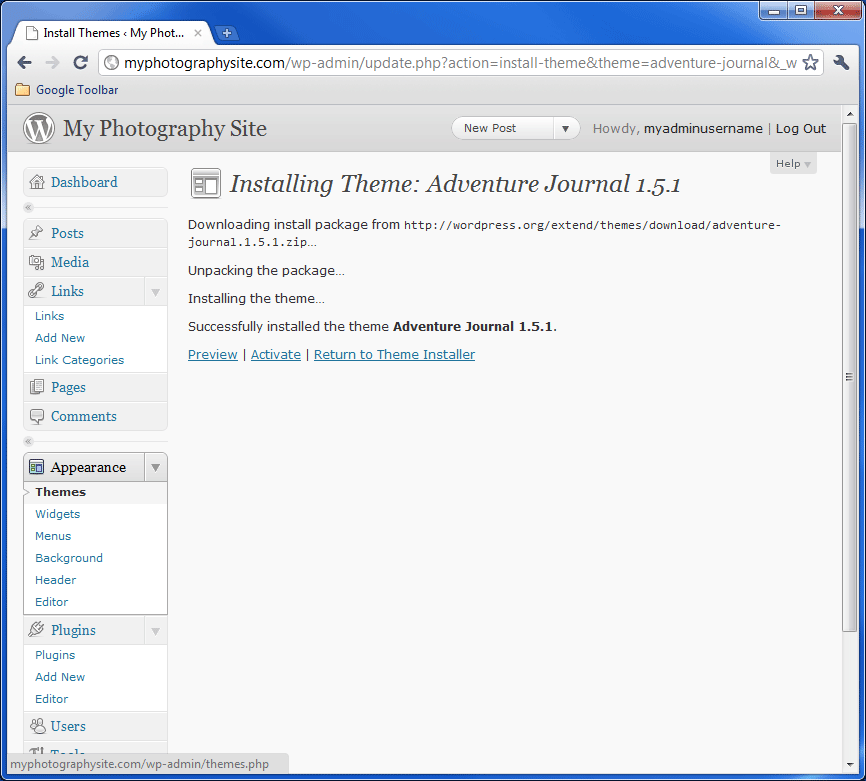Open Background under Appearance
Viewport: 866px width, 781px height.
[69, 558]
